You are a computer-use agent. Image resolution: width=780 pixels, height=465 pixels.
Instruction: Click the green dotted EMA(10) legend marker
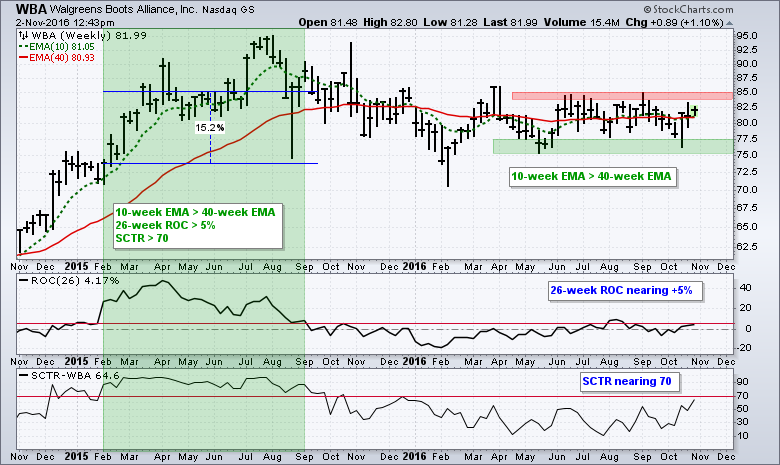pos(23,47)
